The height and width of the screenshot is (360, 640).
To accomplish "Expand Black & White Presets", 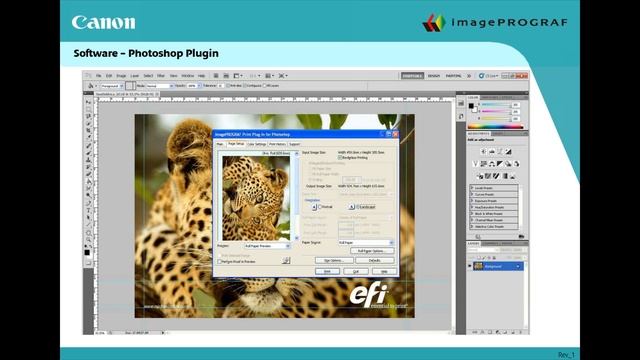I will point(472,213).
